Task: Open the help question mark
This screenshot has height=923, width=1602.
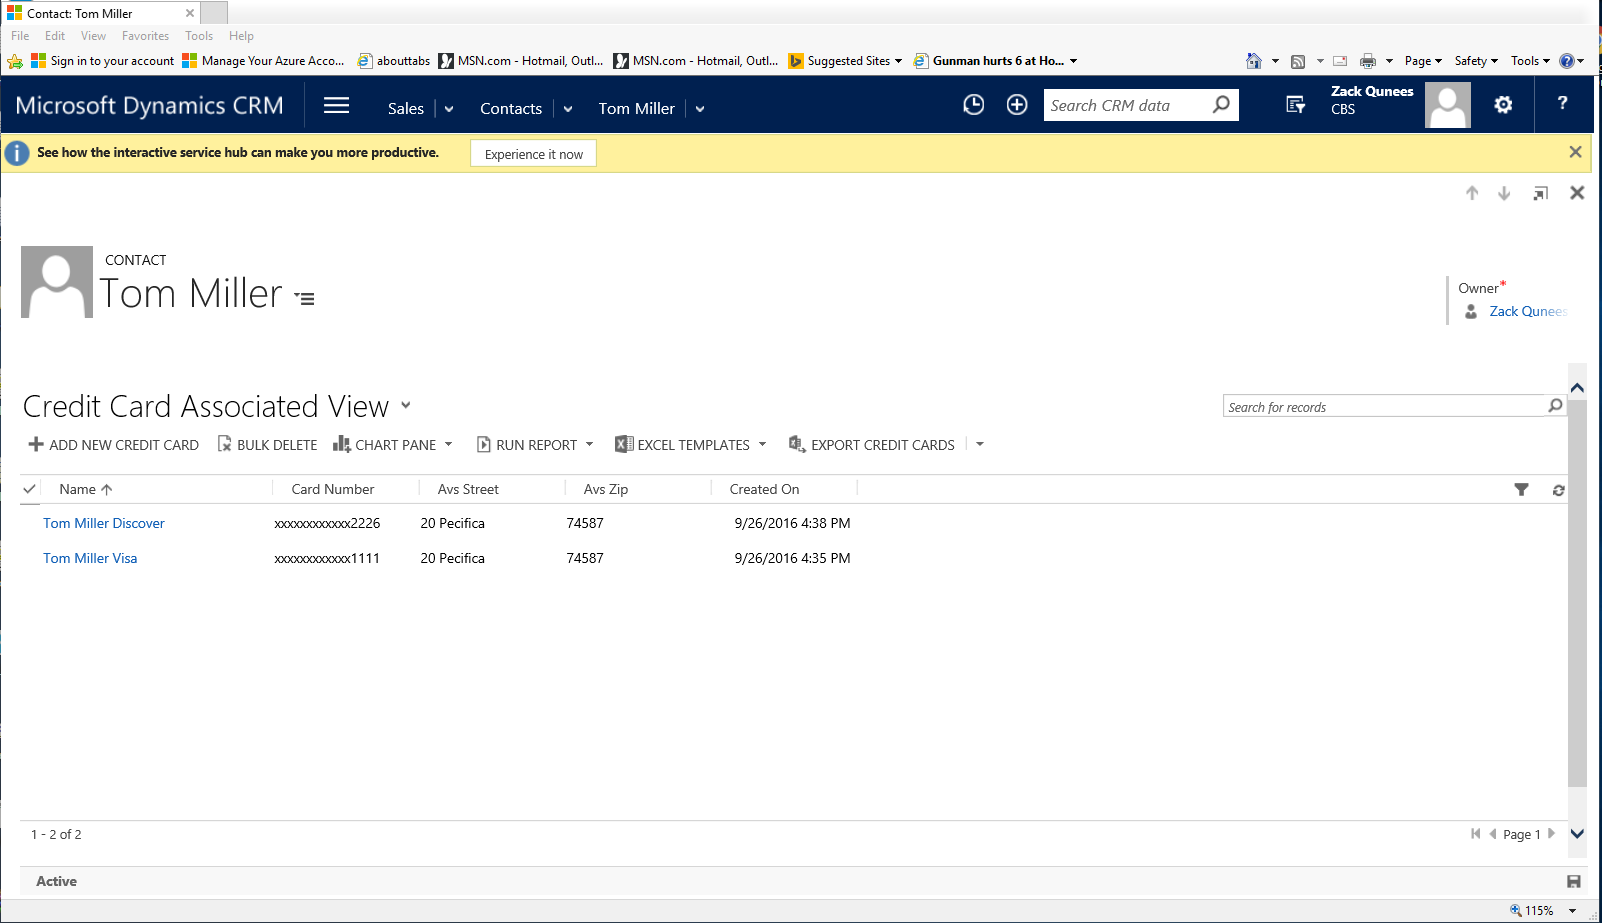Action: coord(1562,103)
